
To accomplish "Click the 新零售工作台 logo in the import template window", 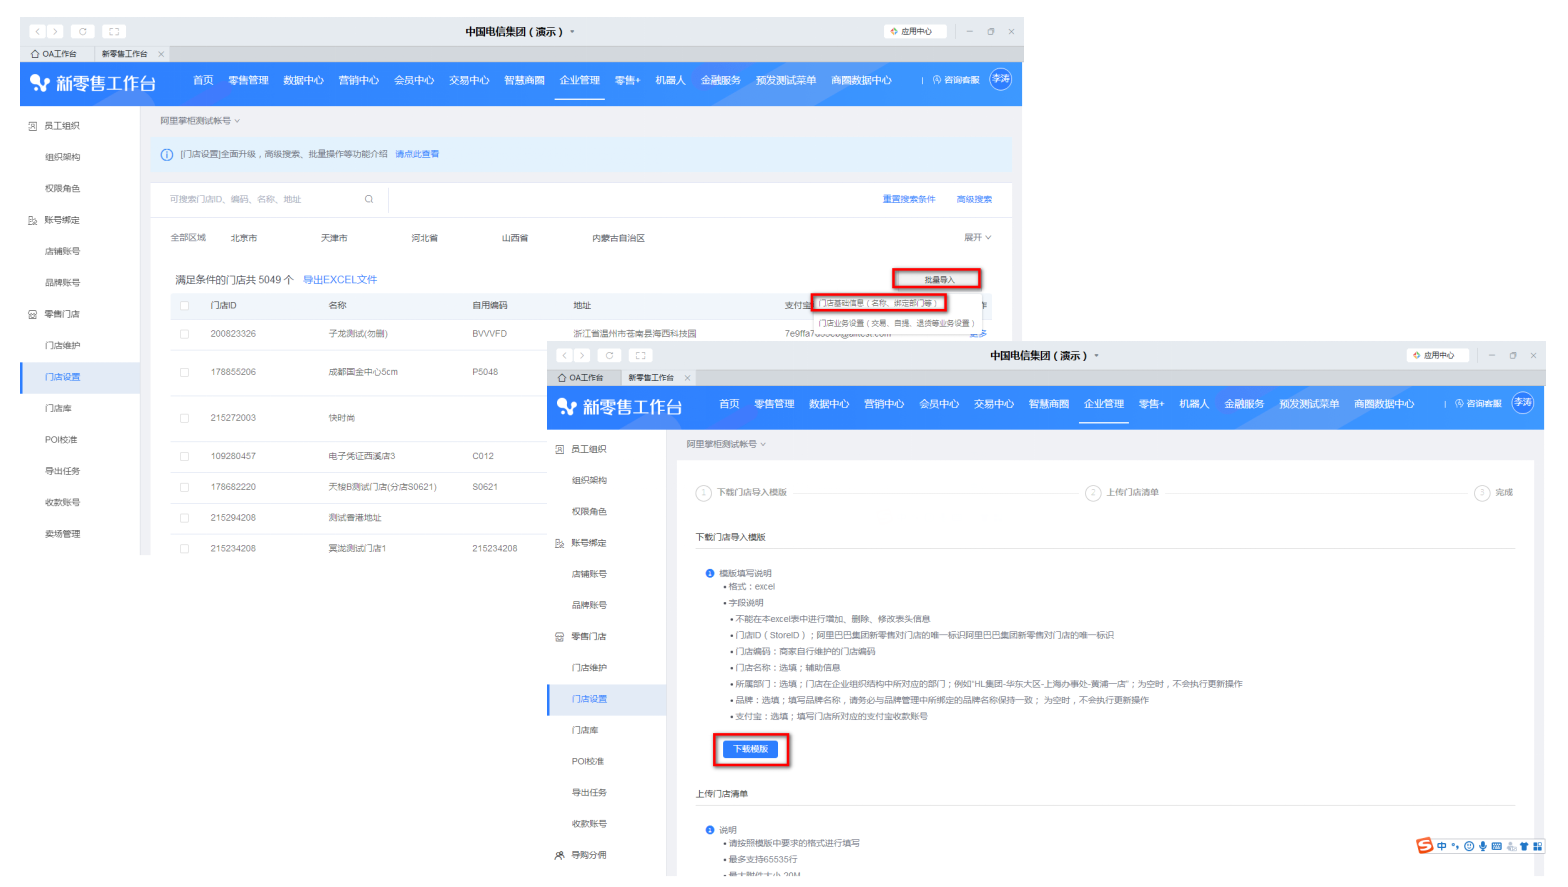I will (620, 406).
